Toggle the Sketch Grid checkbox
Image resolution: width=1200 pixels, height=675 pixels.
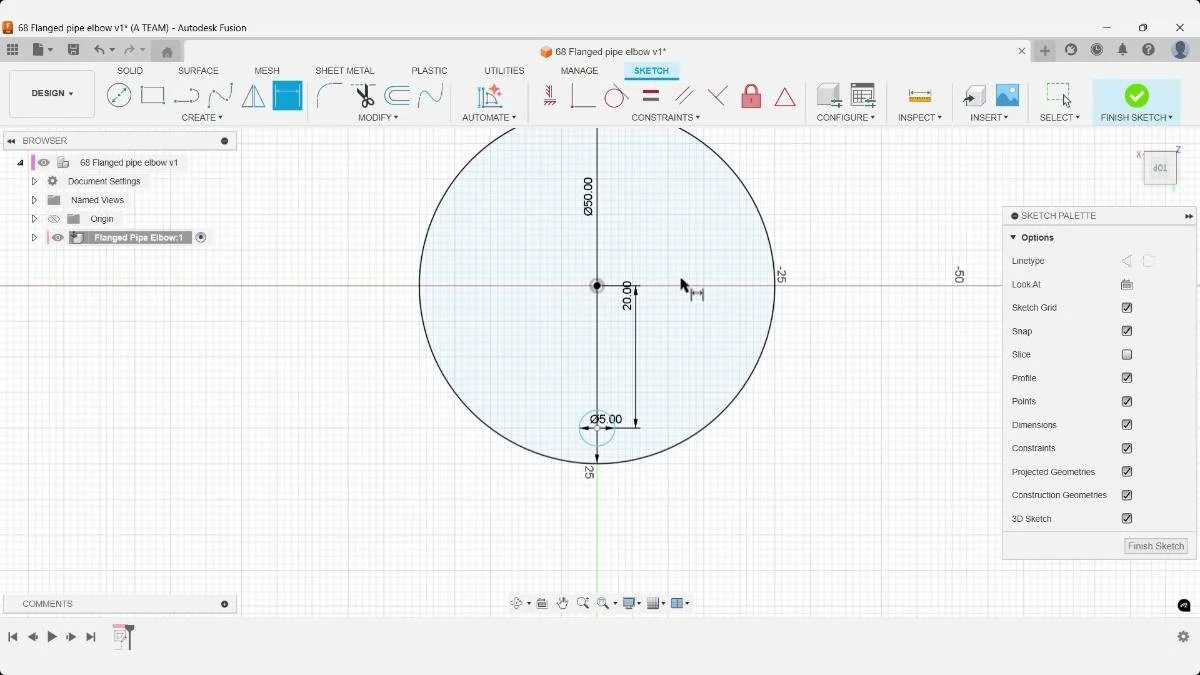pyautogui.click(x=1127, y=308)
